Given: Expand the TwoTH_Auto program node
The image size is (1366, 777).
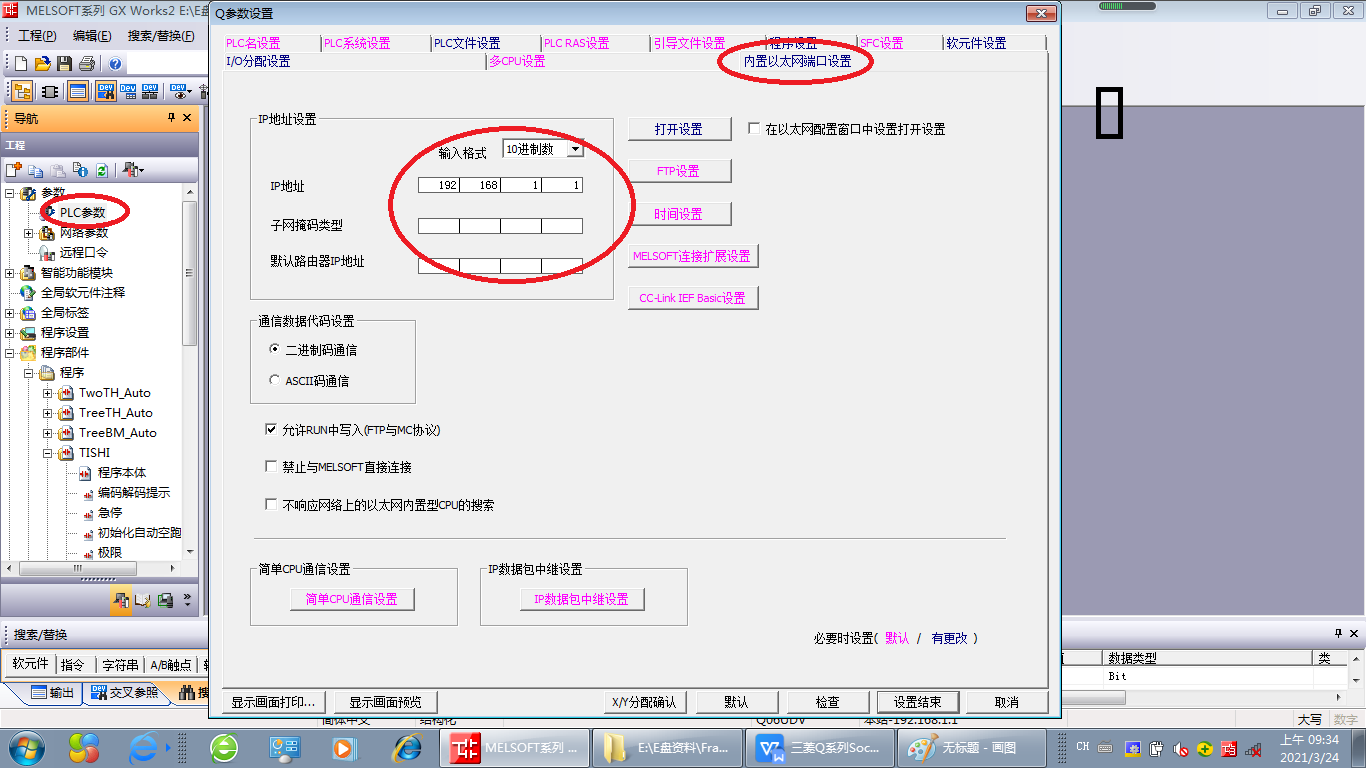Looking at the screenshot, I should 48,393.
